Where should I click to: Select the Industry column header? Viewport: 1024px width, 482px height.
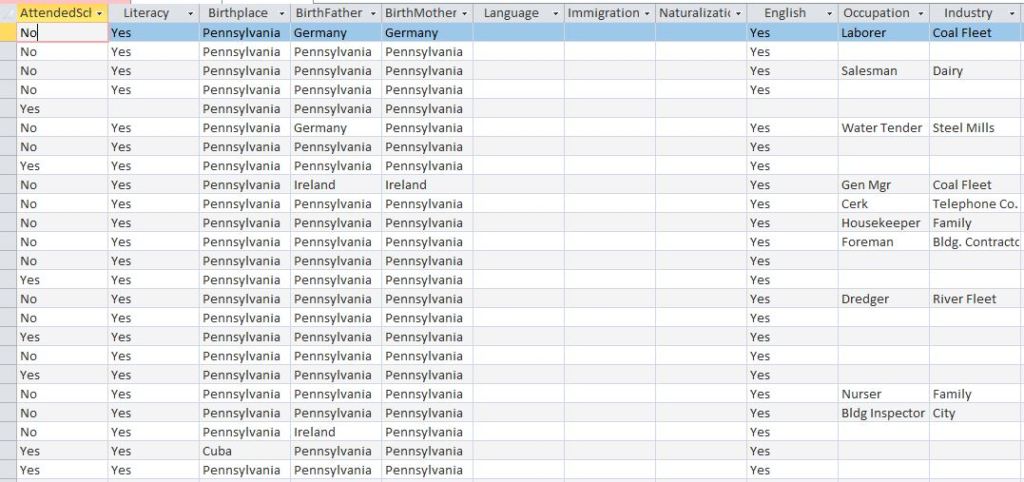pos(967,14)
